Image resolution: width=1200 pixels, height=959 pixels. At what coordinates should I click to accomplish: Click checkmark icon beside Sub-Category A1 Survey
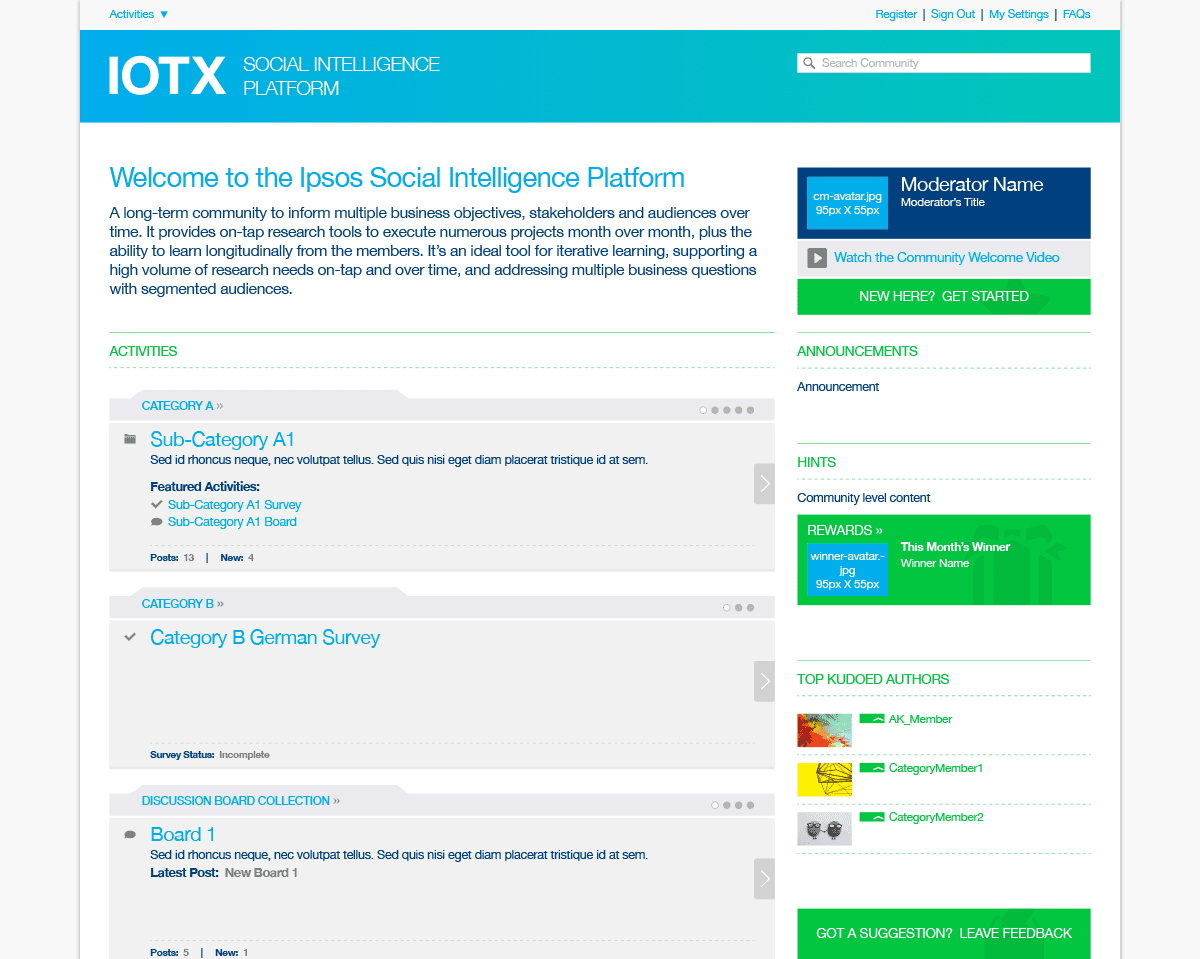click(156, 505)
